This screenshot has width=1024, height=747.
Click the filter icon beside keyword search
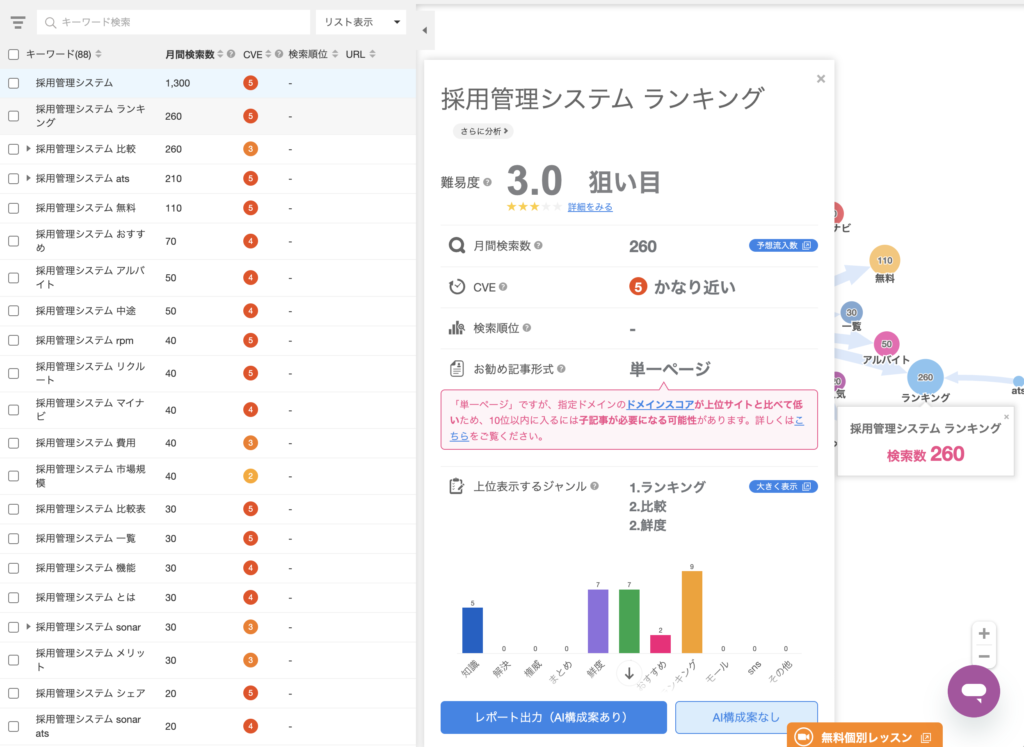click(17, 22)
